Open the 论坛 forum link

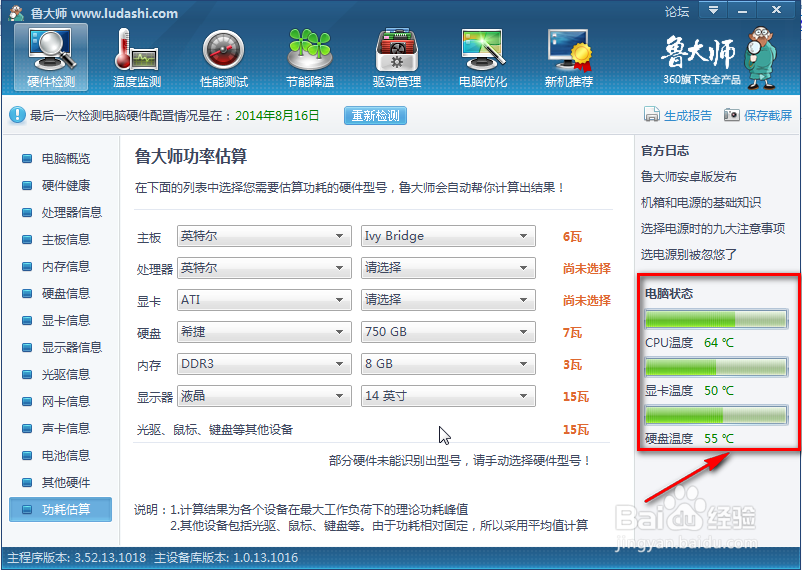(x=677, y=11)
